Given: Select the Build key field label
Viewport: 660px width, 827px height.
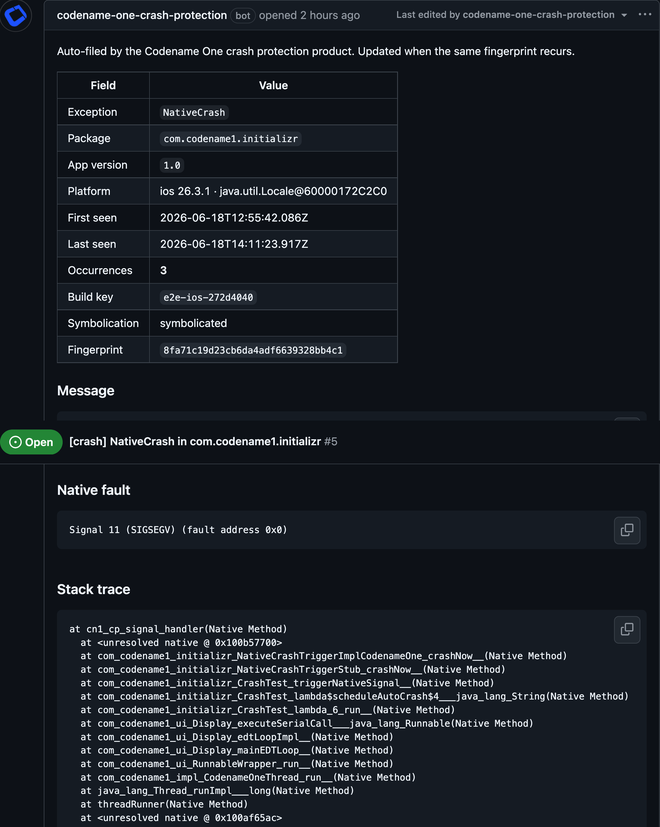Looking at the screenshot, I should click(x=90, y=297).
